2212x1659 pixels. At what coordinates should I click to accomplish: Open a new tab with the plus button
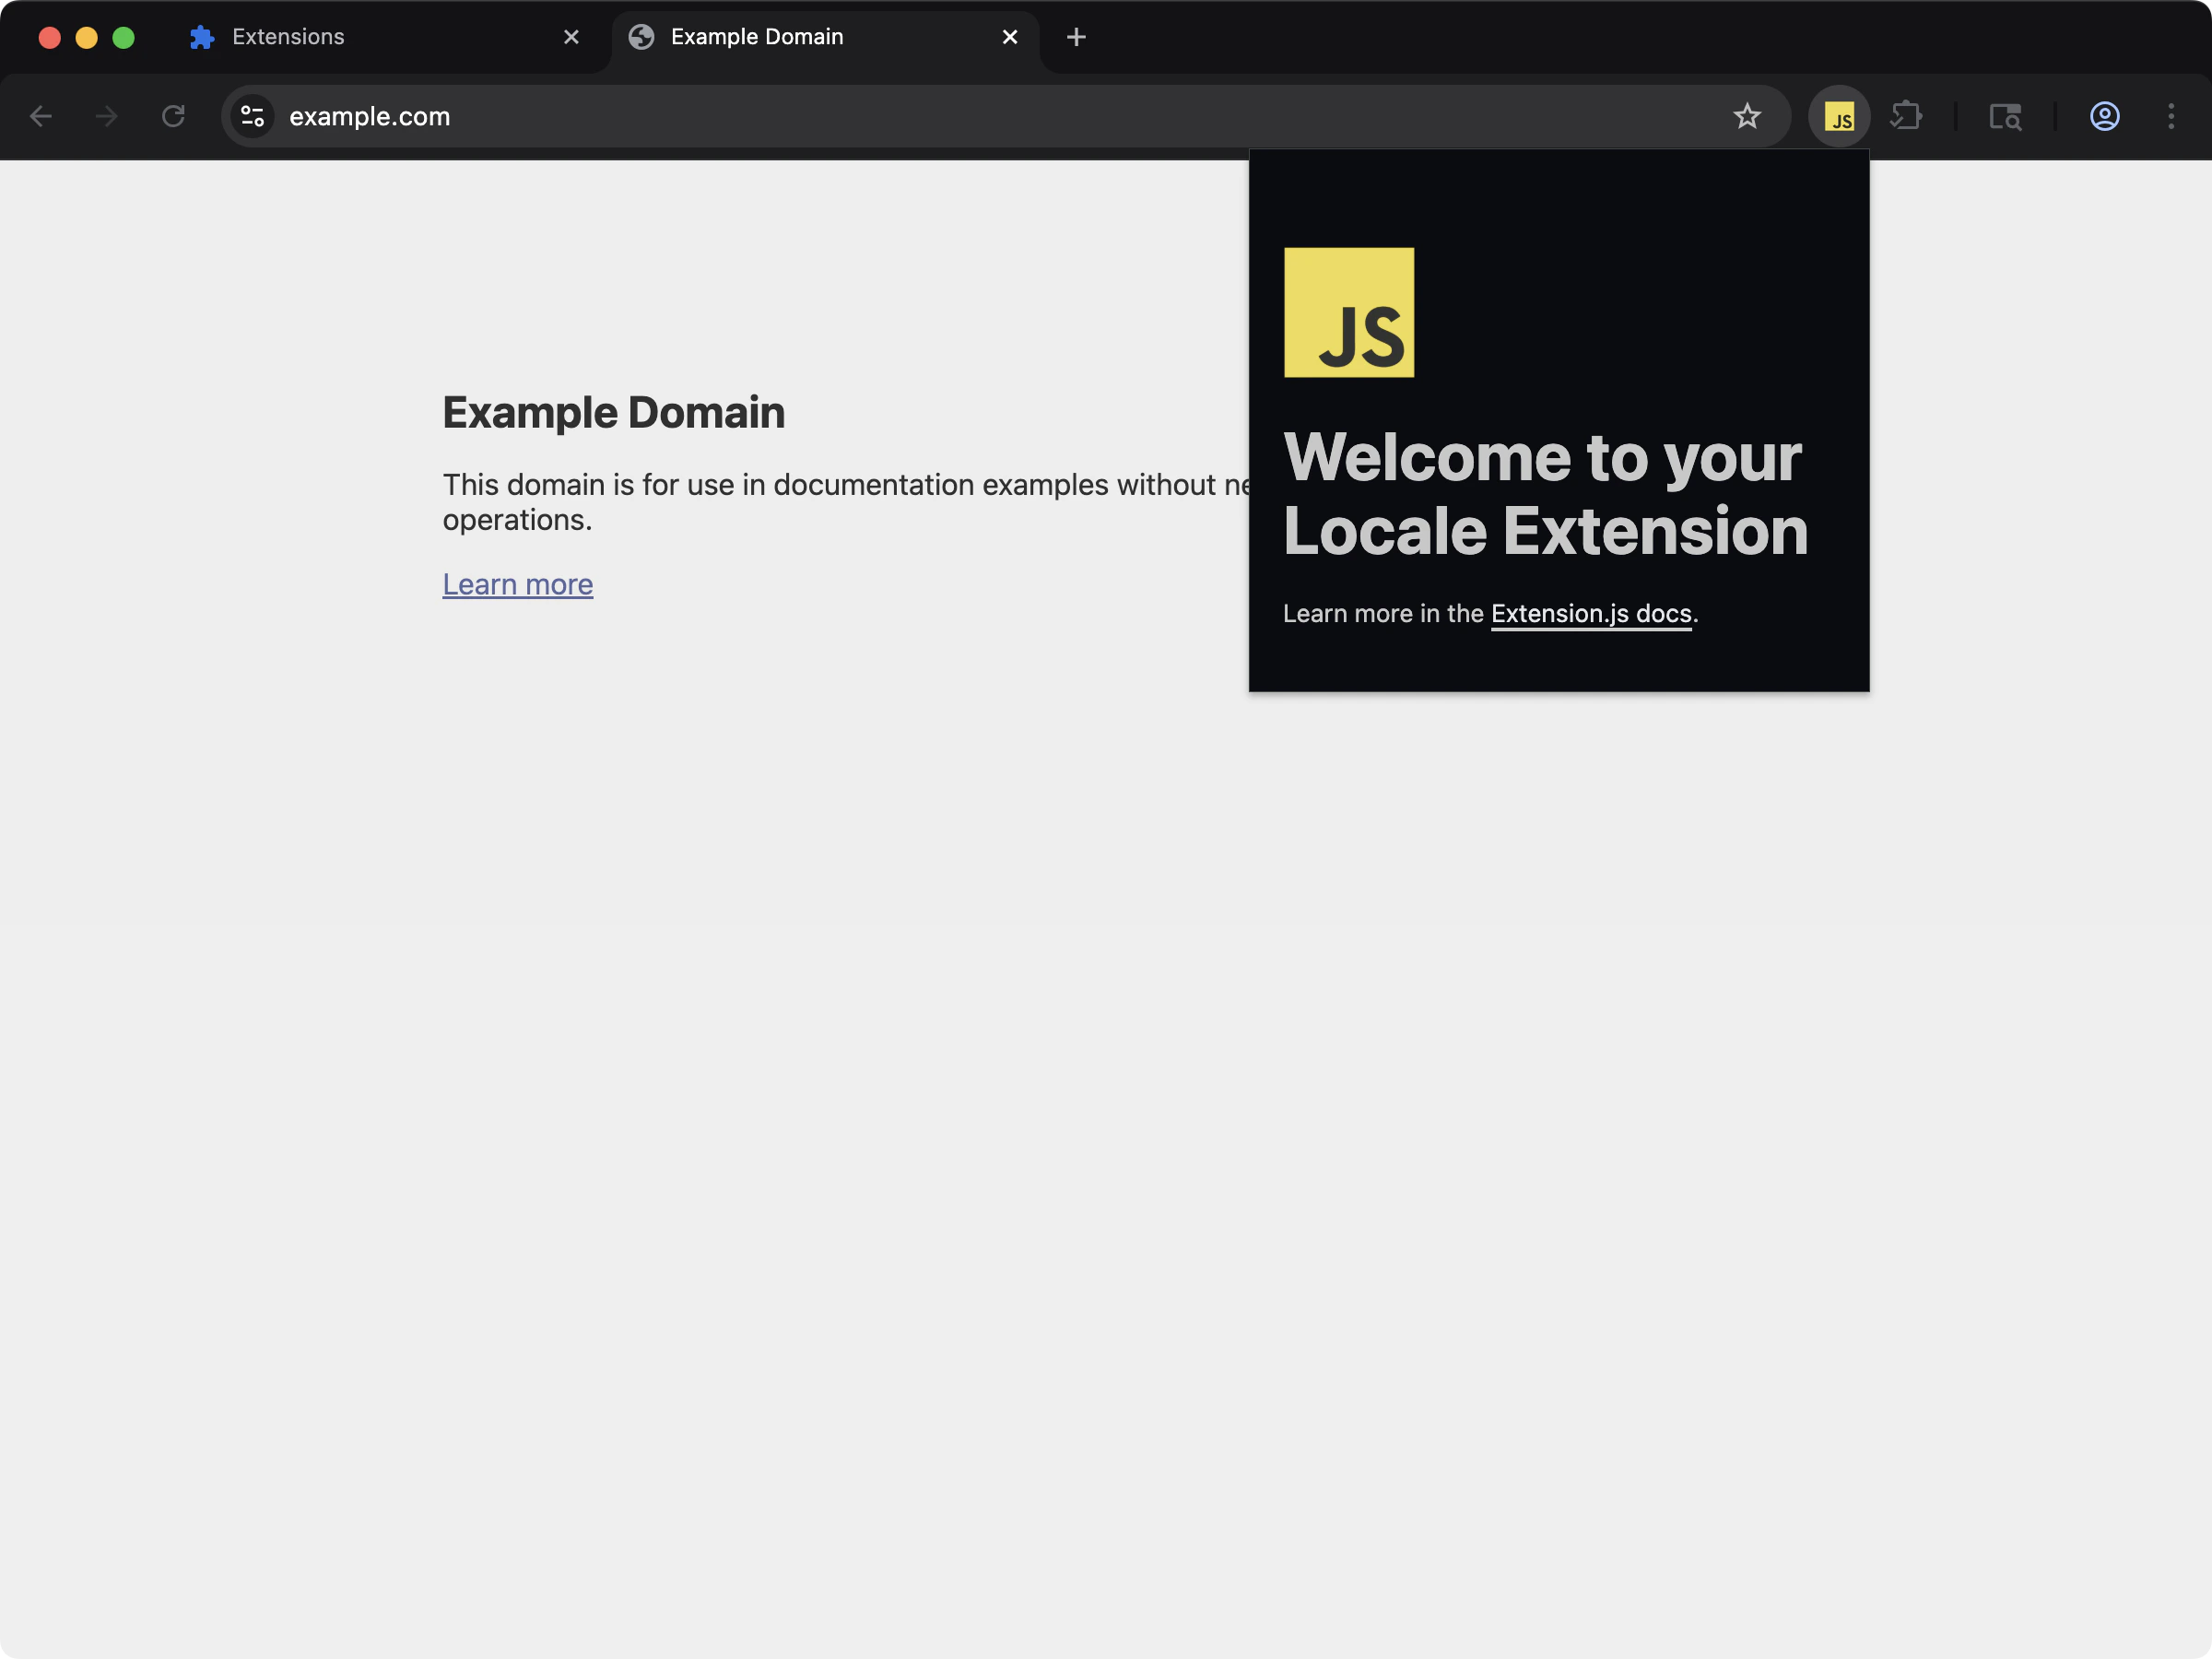pos(1076,37)
